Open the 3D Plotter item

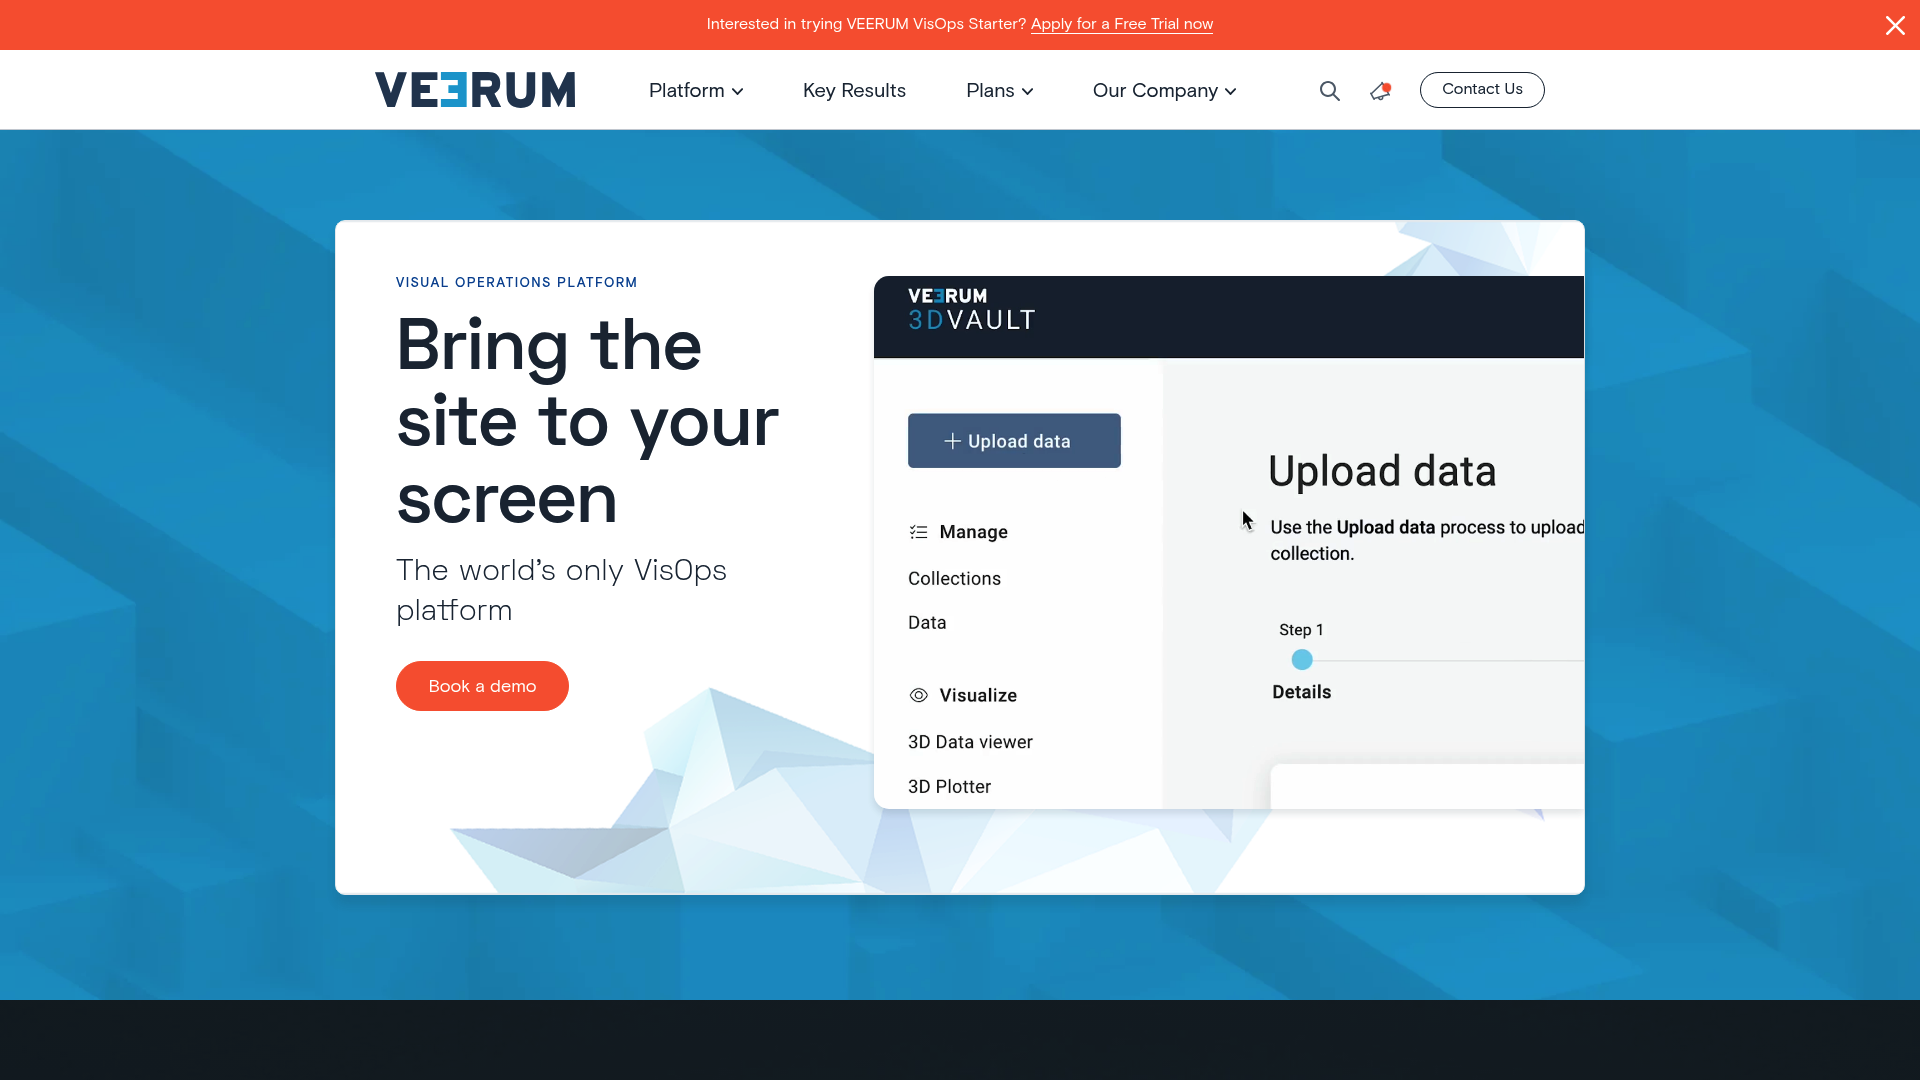[949, 787]
